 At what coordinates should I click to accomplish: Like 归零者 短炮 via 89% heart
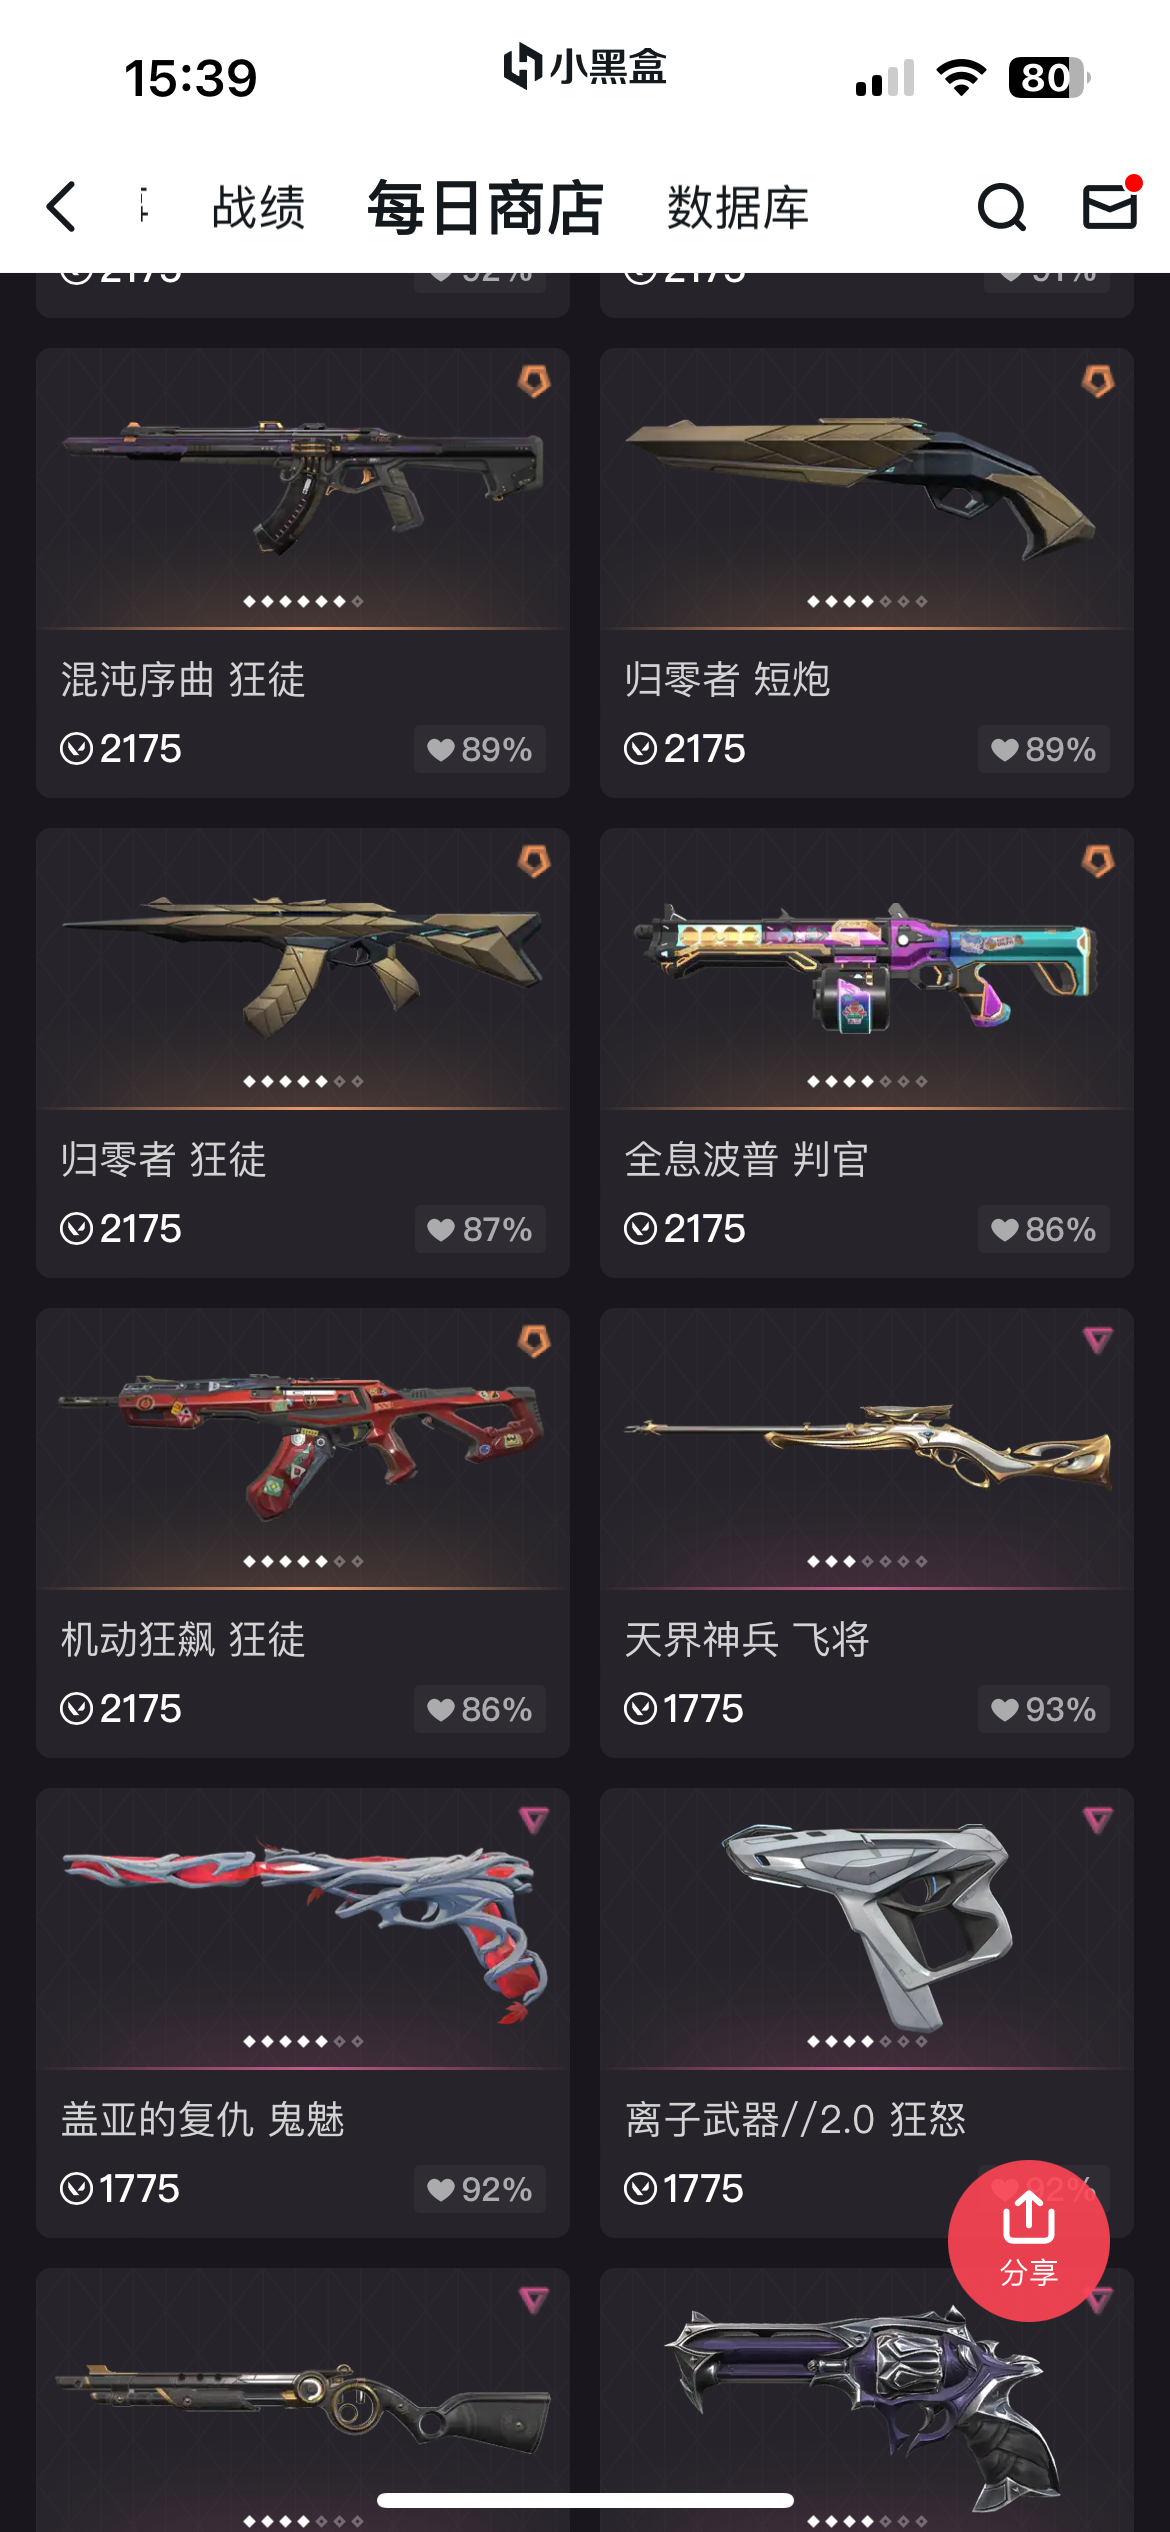click(1043, 749)
